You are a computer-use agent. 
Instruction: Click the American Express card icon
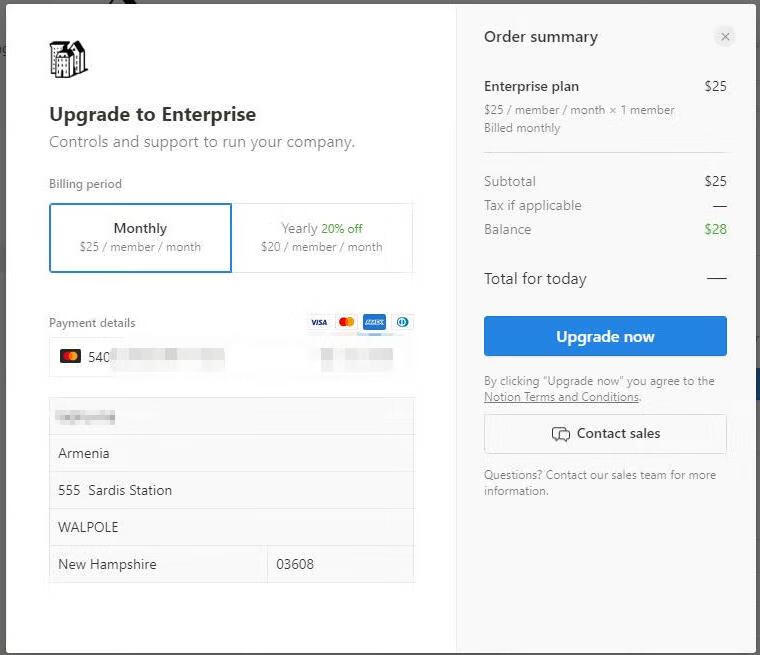374,322
